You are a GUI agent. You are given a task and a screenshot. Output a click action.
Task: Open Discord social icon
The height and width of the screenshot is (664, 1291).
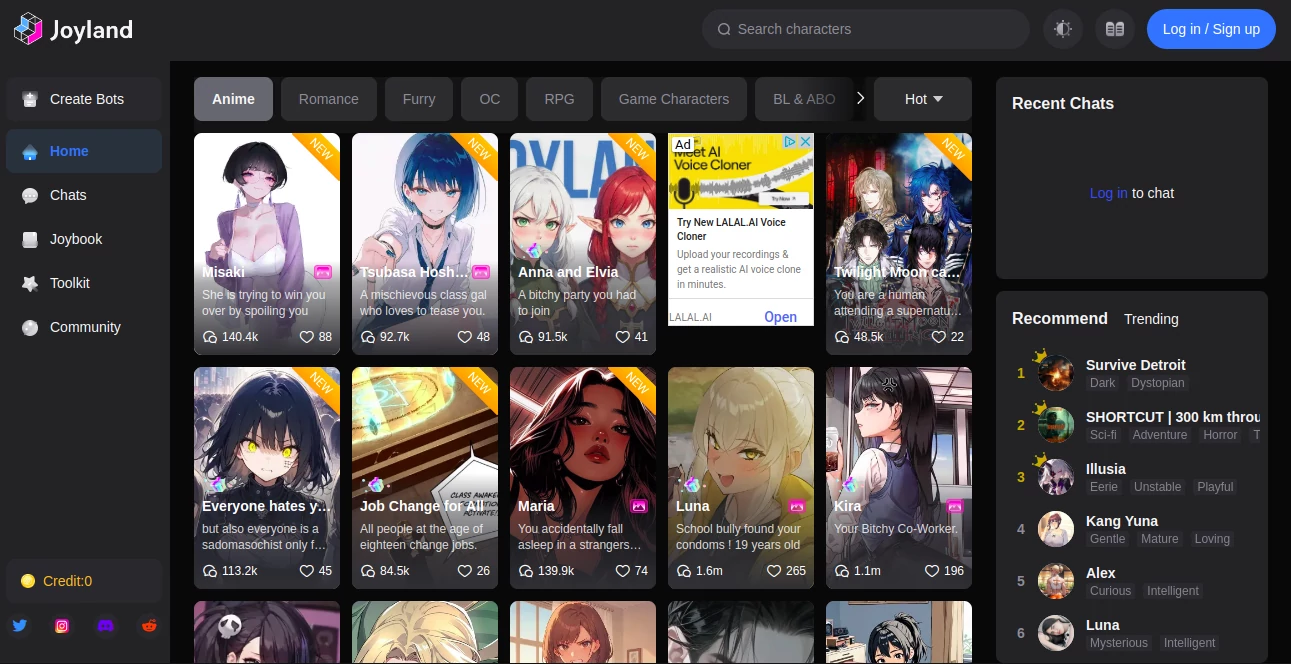click(x=106, y=626)
